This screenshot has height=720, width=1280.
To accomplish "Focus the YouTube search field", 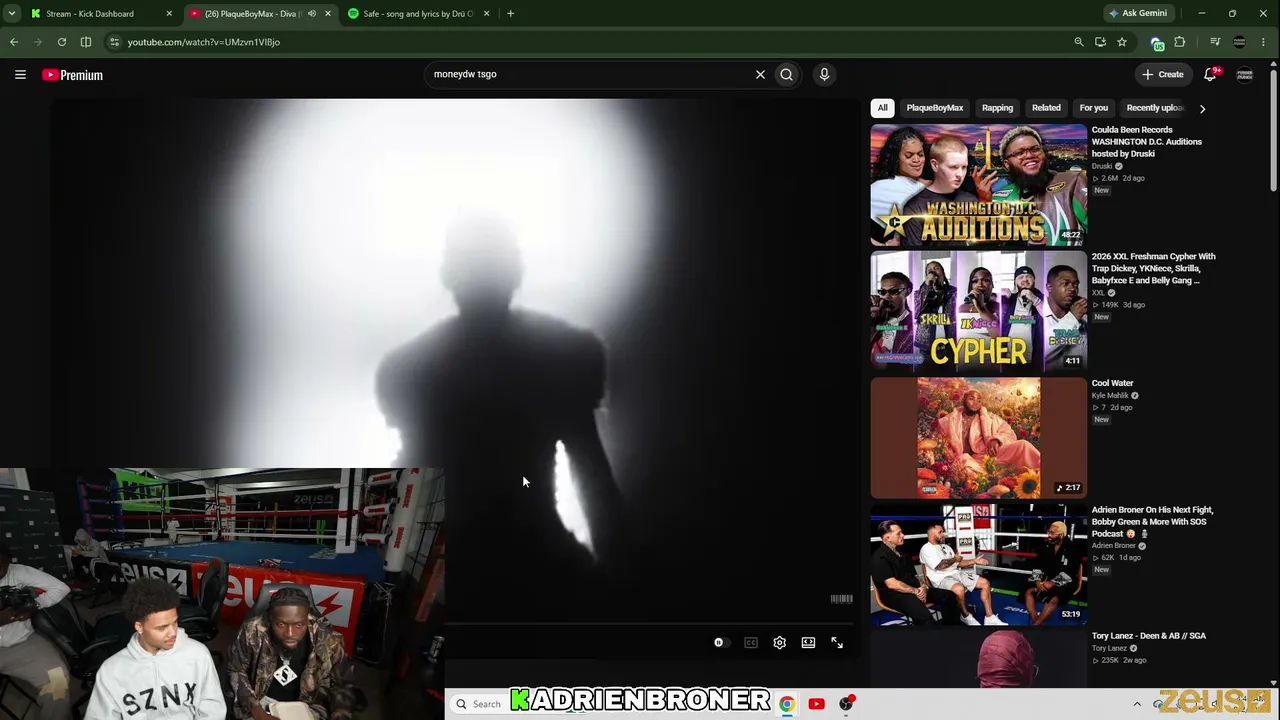I will [590, 74].
